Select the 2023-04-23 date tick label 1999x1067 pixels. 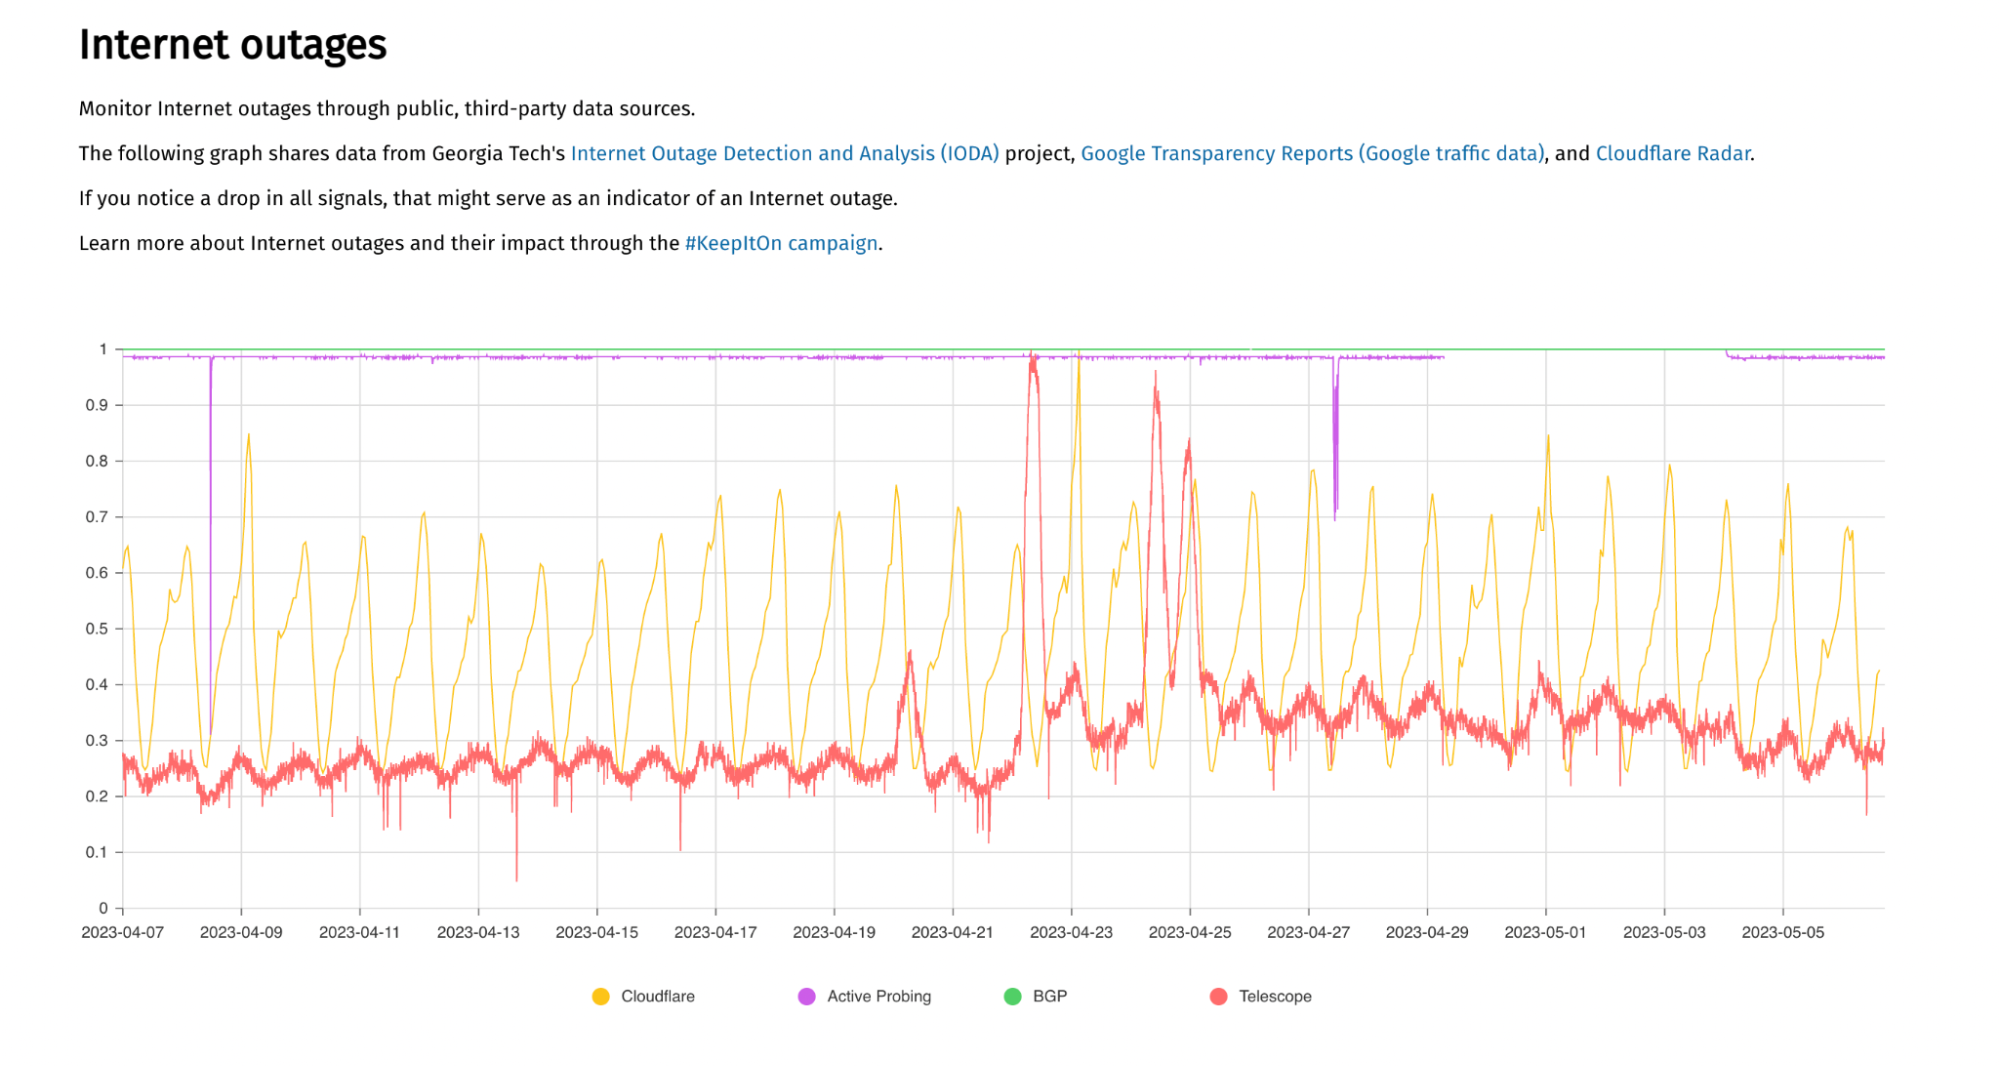[1071, 932]
